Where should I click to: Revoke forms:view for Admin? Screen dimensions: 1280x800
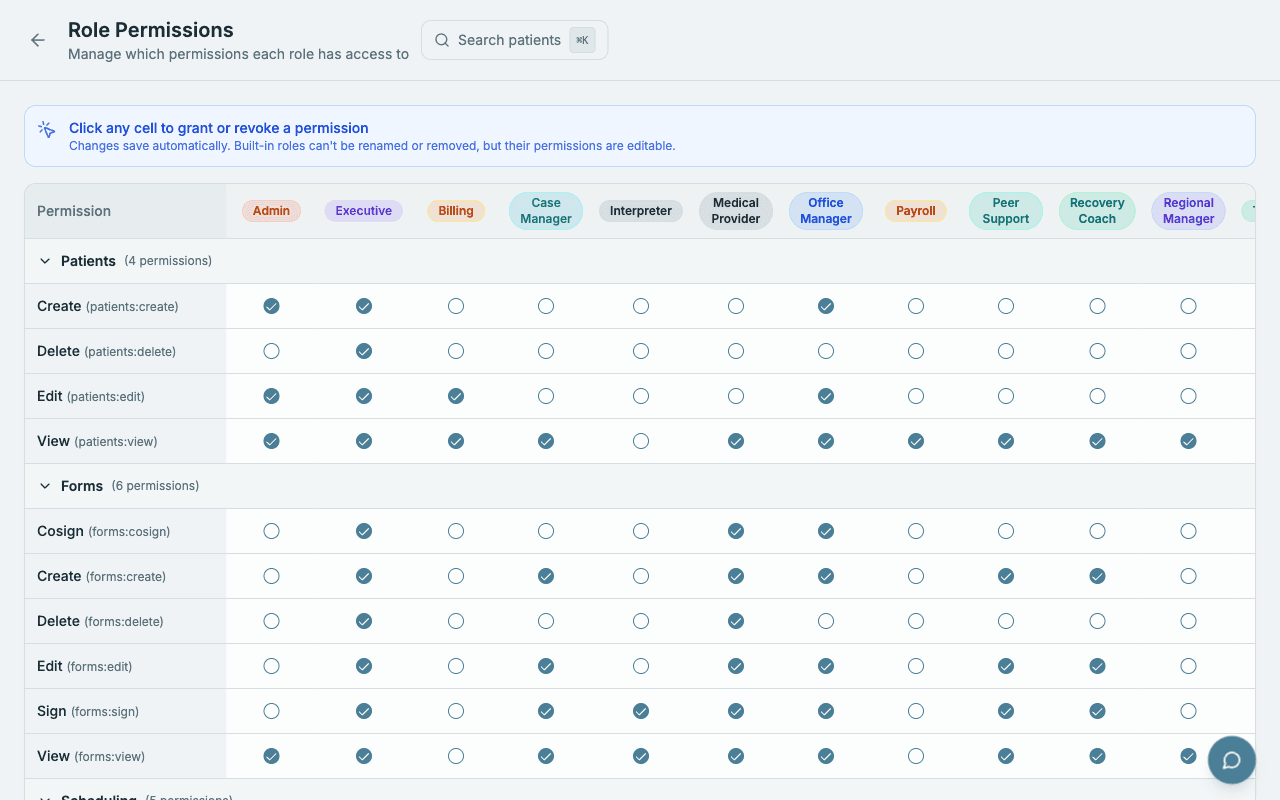pyautogui.click(x=271, y=756)
